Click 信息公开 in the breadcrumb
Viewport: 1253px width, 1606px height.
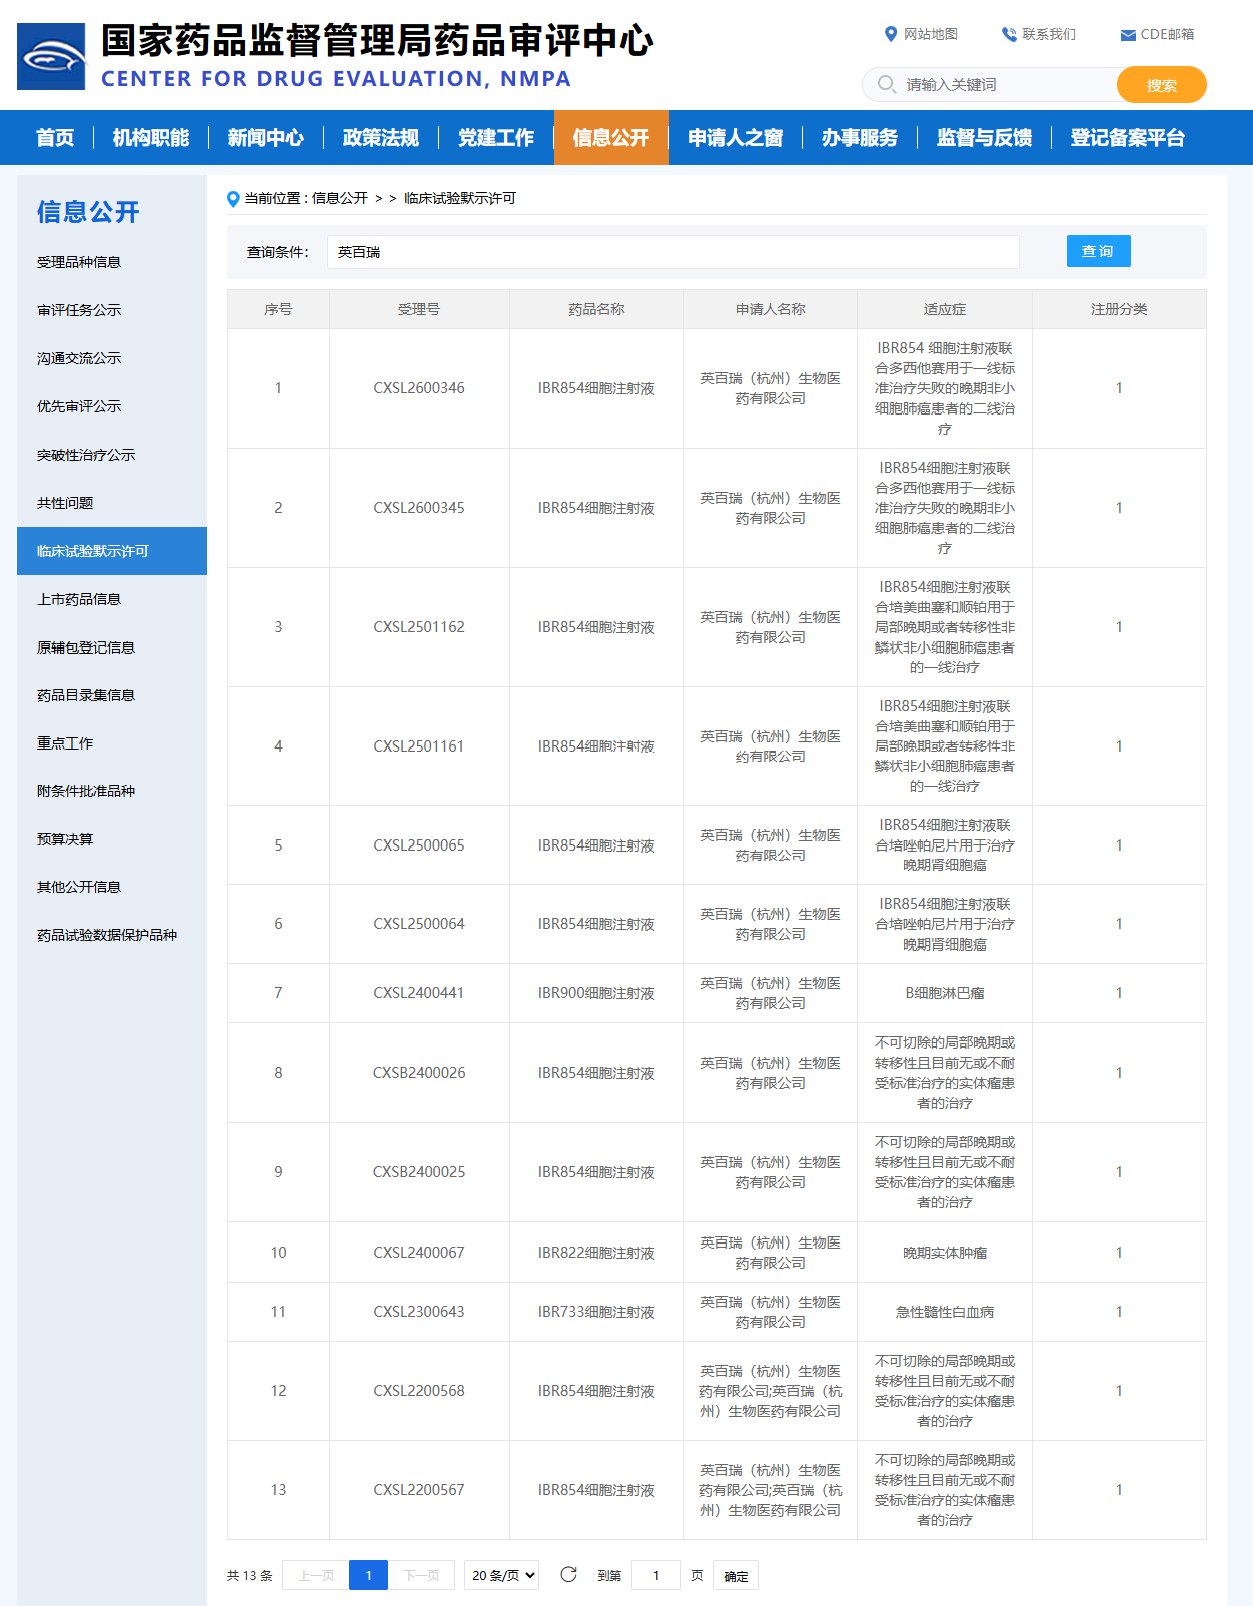pos(340,198)
